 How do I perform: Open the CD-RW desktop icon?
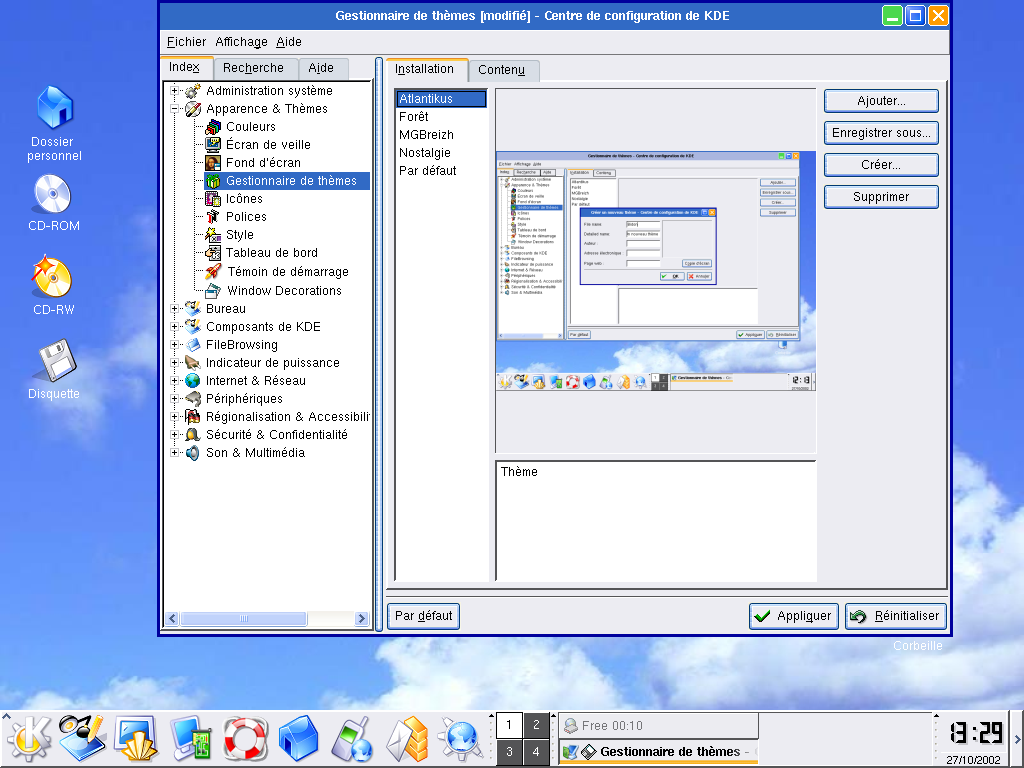52,277
